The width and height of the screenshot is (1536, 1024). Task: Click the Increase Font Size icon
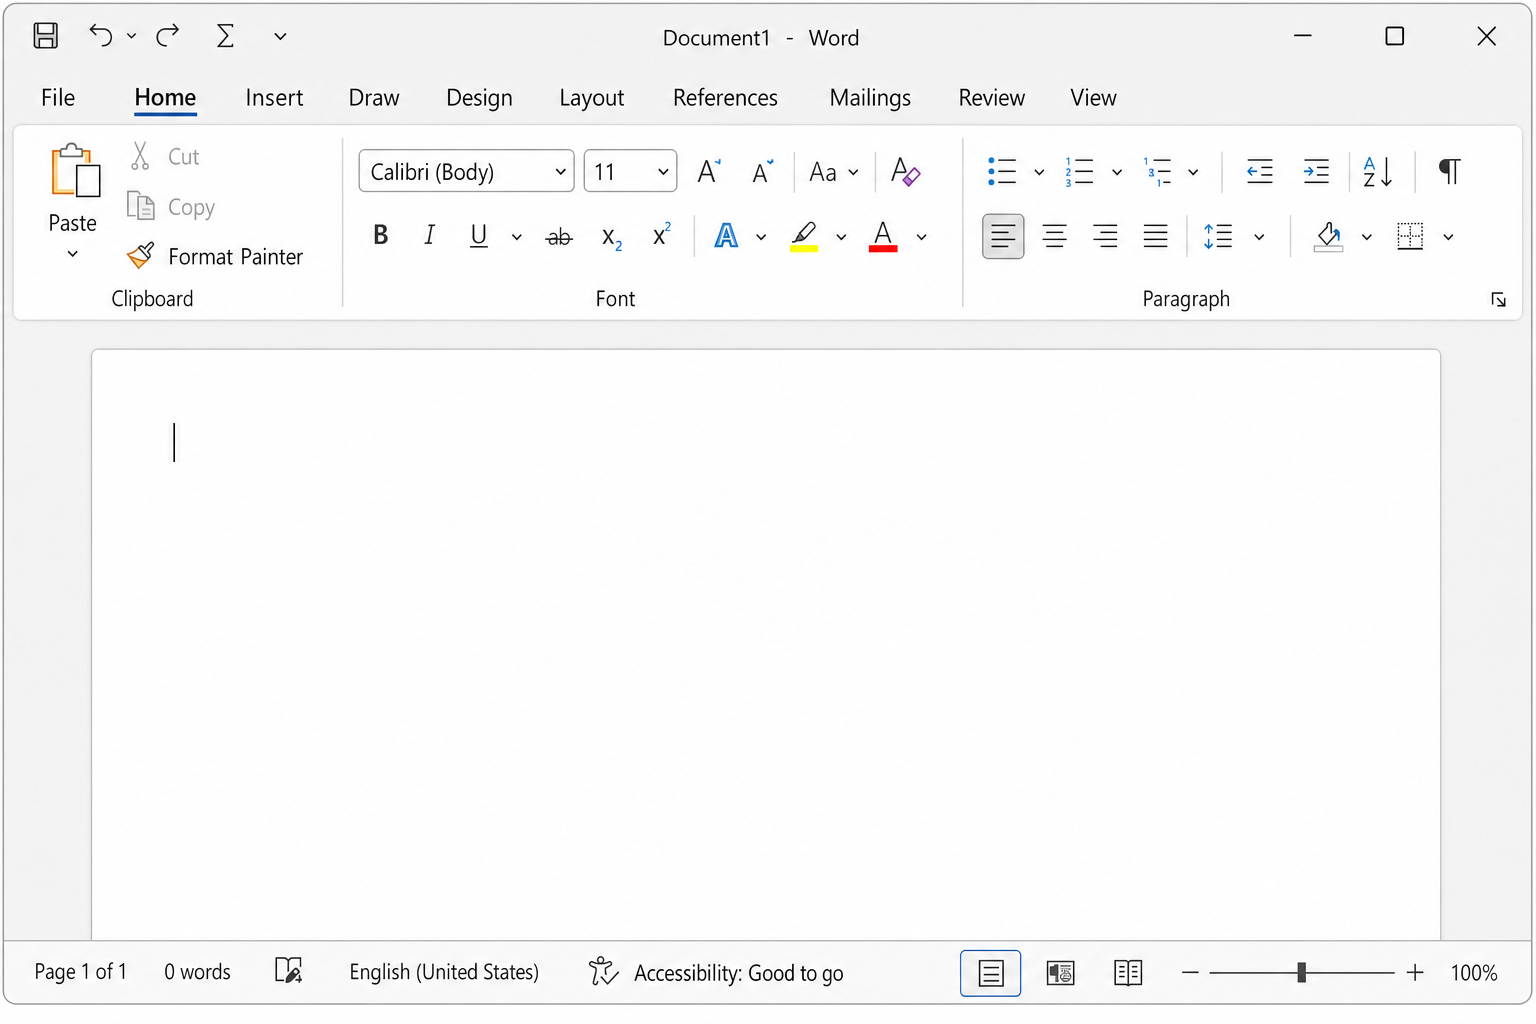(x=709, y=172)
